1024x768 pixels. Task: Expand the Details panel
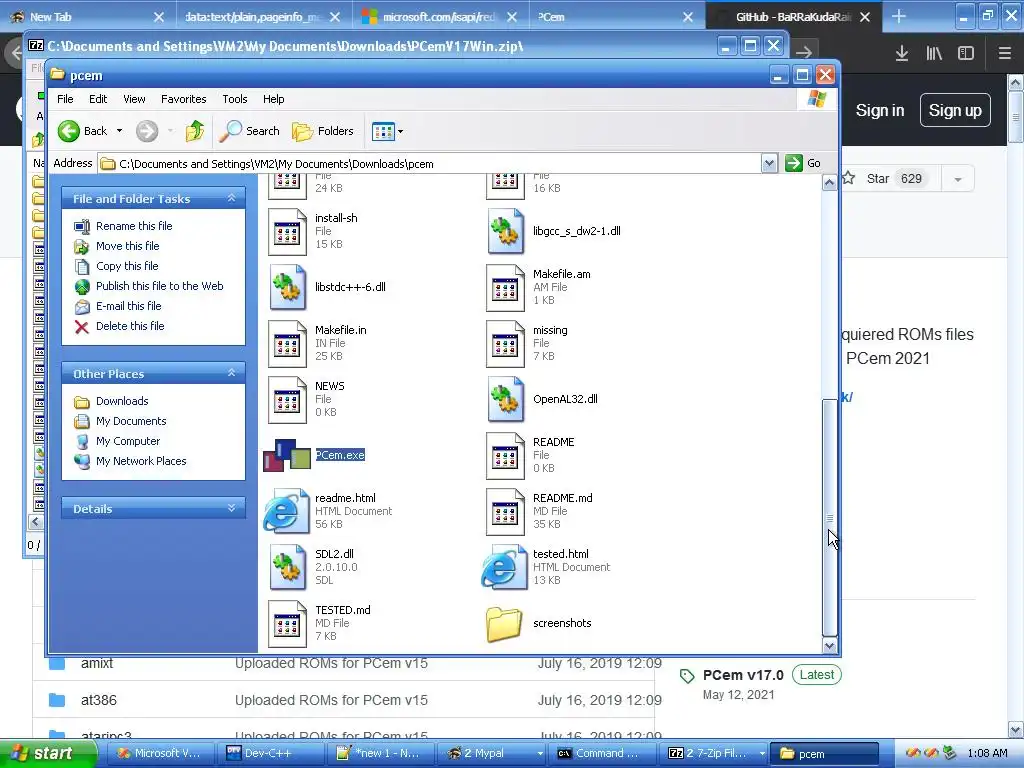tap(231, 508)
